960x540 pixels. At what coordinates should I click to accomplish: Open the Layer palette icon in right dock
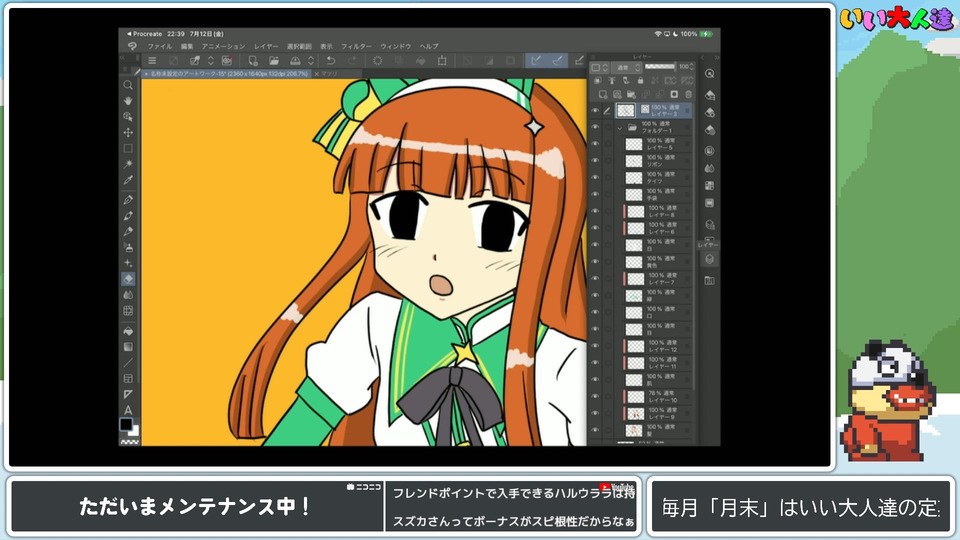pos(710,259)
